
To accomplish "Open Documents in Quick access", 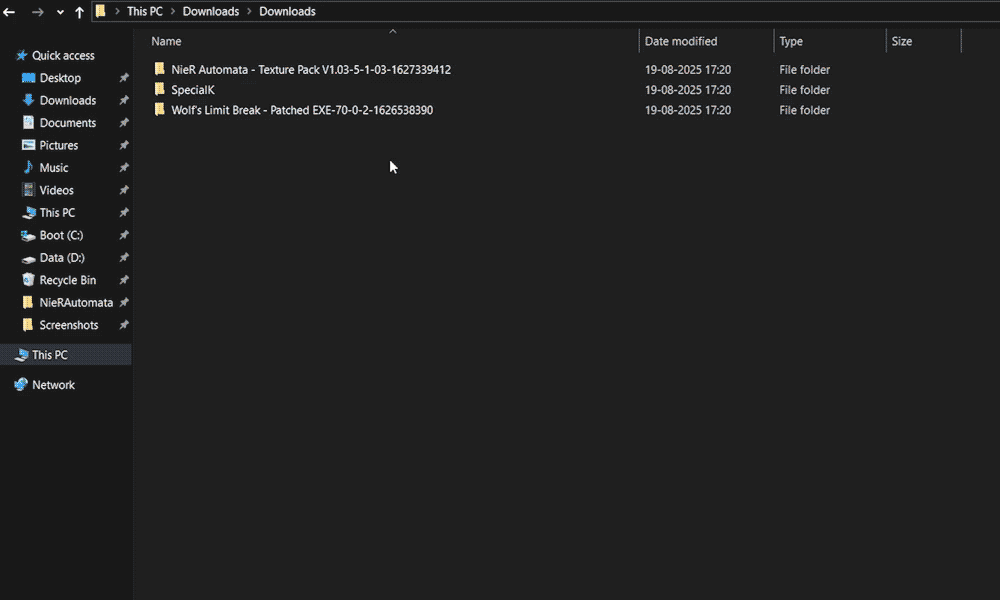I will (x=68, y=122).
